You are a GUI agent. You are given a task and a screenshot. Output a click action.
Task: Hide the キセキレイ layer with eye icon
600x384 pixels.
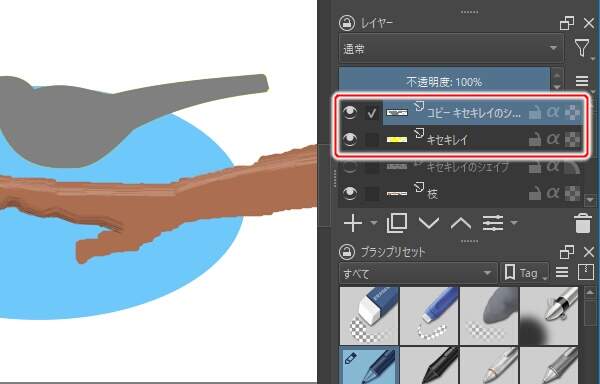point(350,139)
